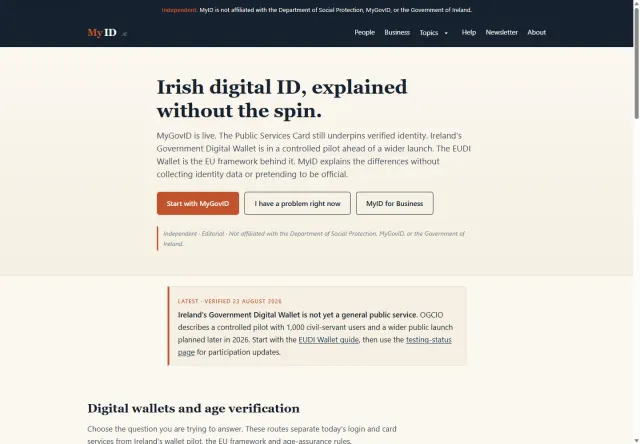Screen dimensions: 640x444
Task: Open the Help nav item
Action: point(469,32)
